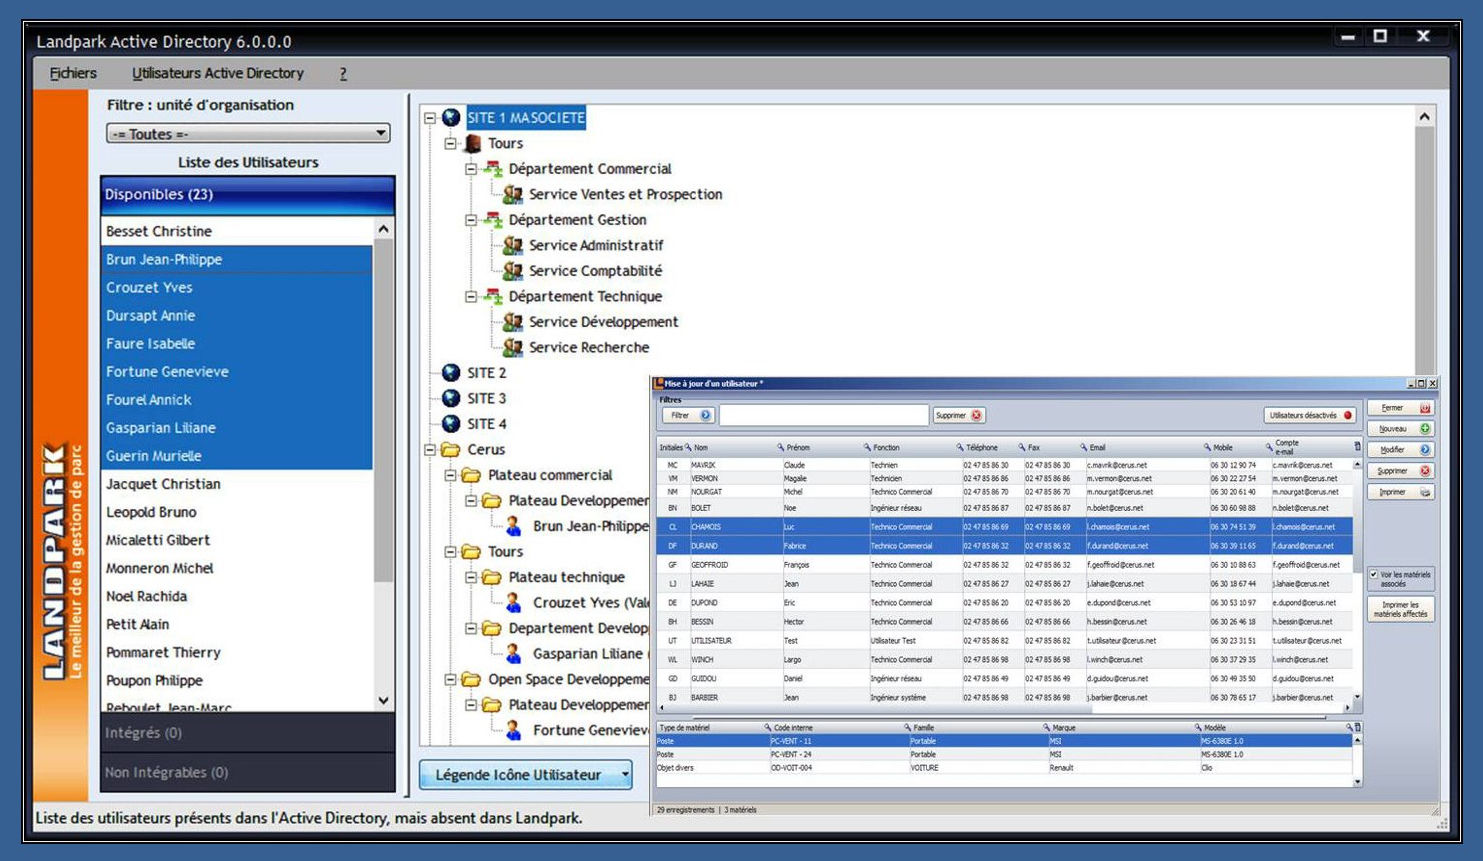The image size is (1483, 861).
Task: Click the Département Gestion org icon
Action: coord(493,220)
